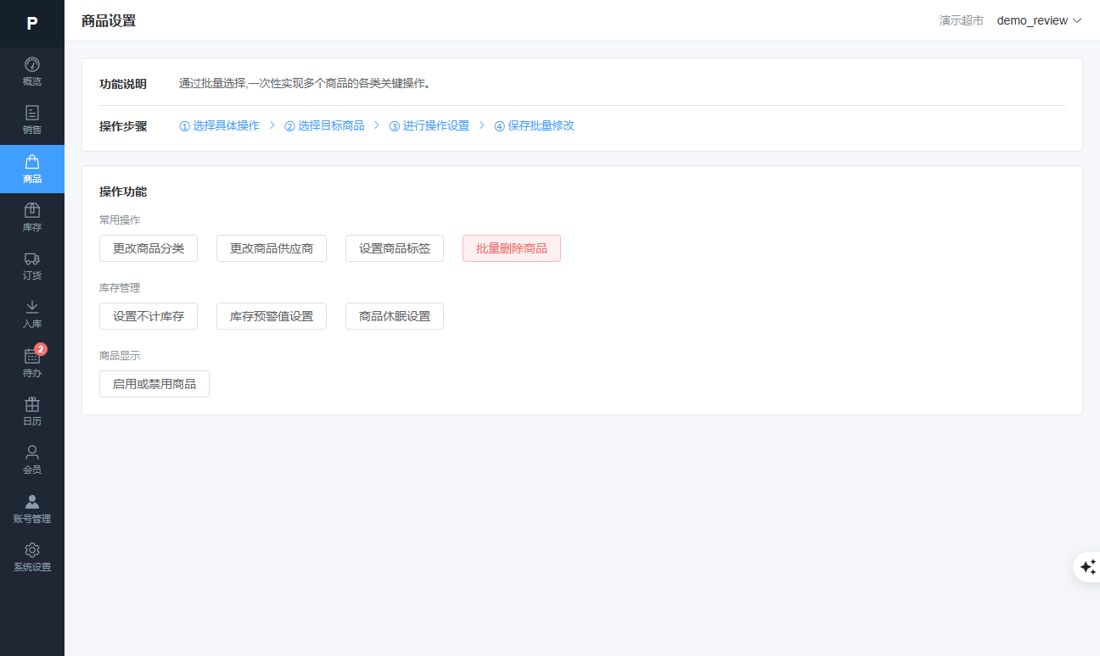The width and height of the screenshot is (1100, 656).
Task: Click the red 批量删除商品 button
Action: (511, 248)
